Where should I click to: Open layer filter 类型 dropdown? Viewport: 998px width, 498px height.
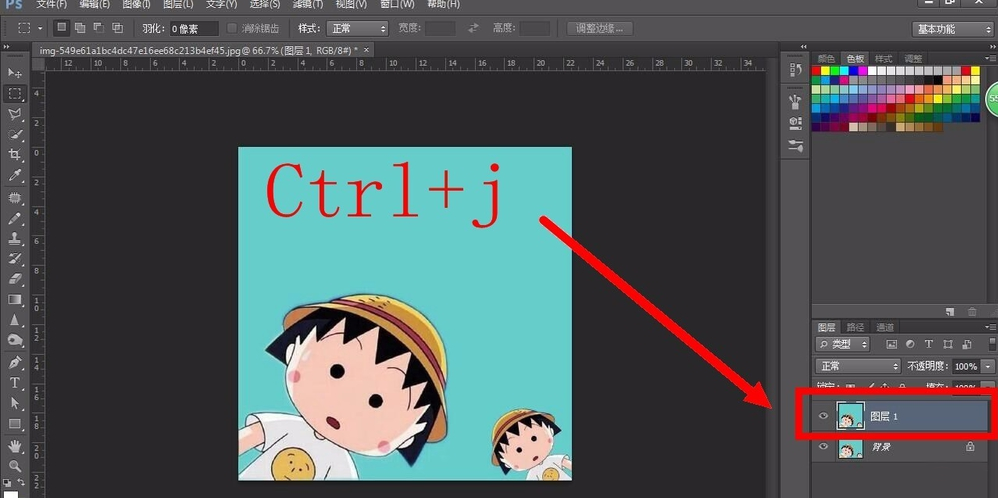click(x=843, y=344)
